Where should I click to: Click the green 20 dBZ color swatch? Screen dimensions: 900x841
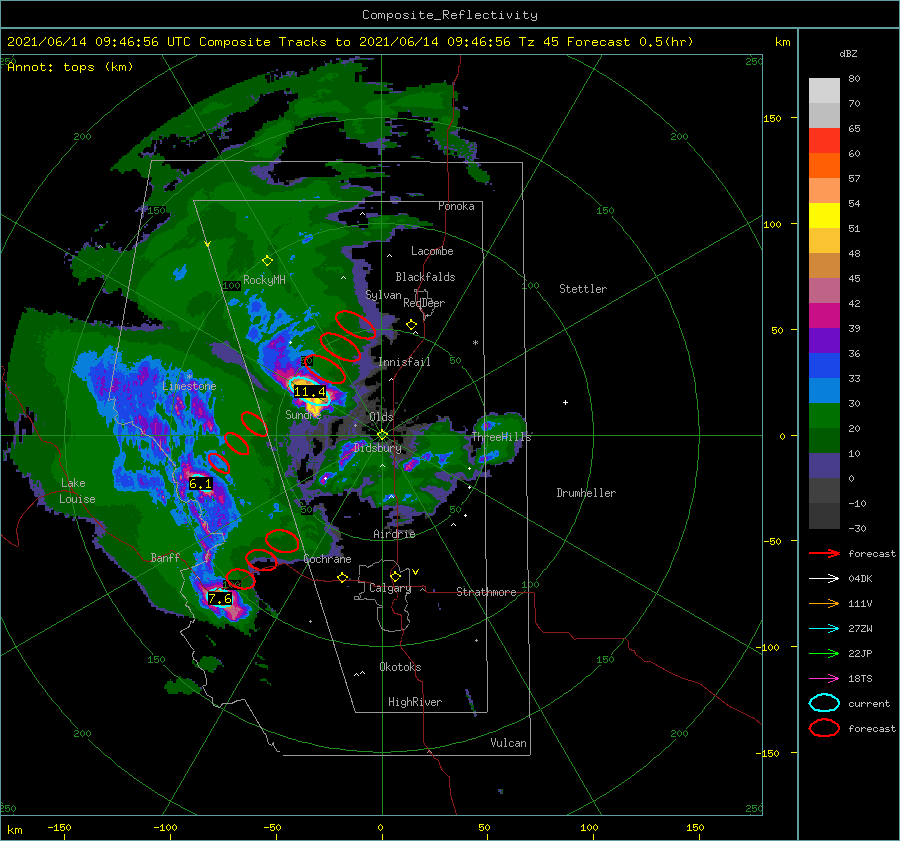824,440
